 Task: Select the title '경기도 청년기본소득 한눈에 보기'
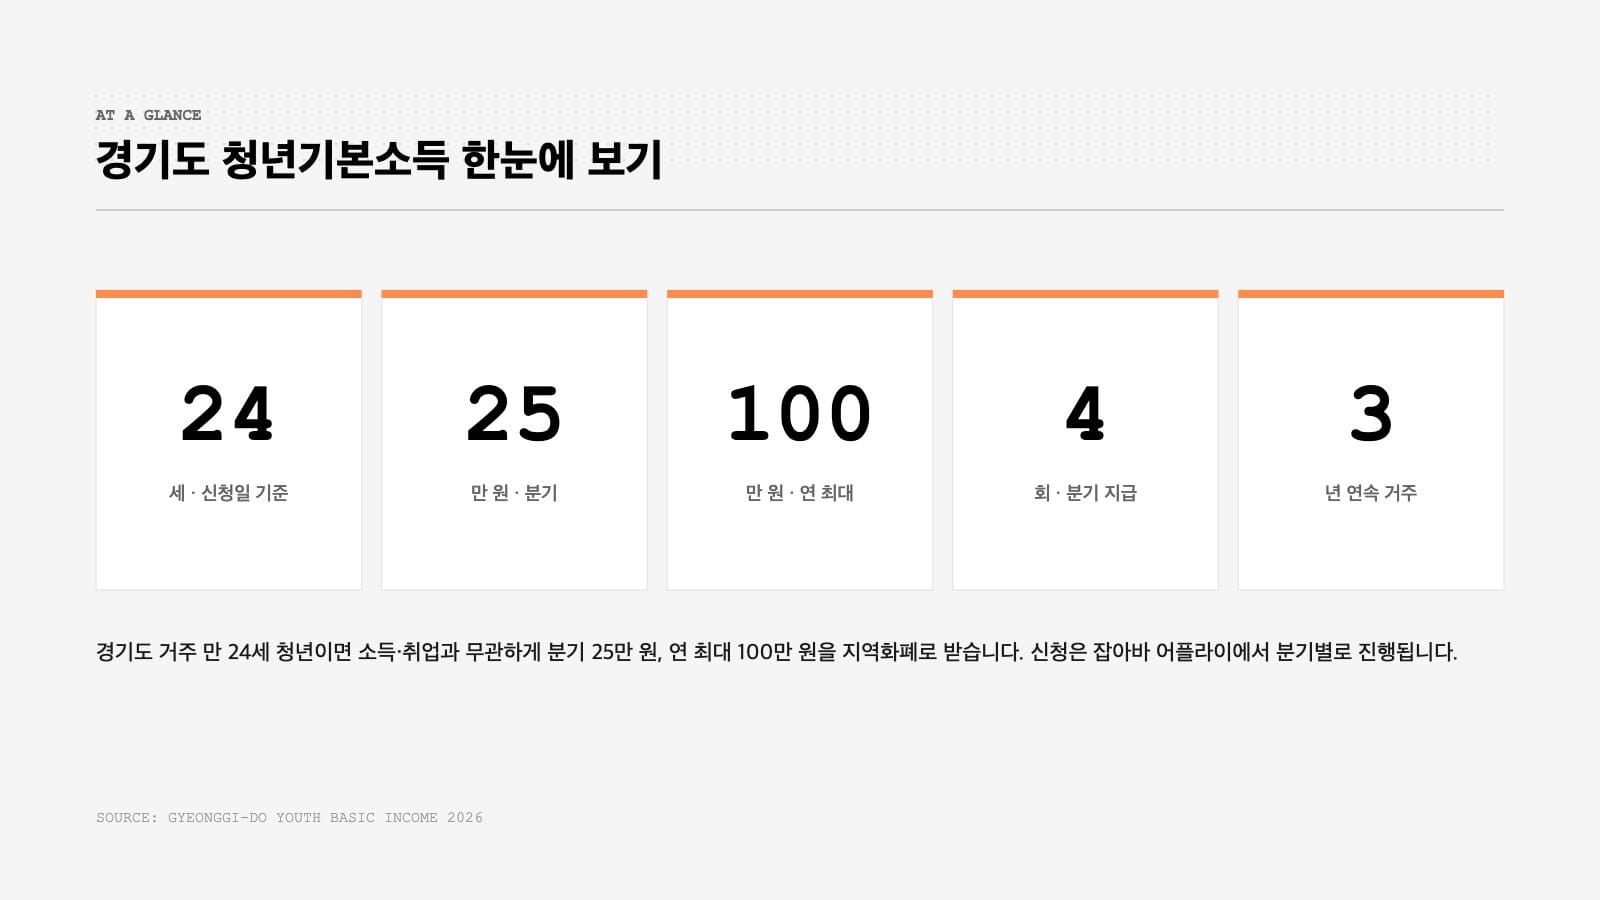[x=379, y=160]
